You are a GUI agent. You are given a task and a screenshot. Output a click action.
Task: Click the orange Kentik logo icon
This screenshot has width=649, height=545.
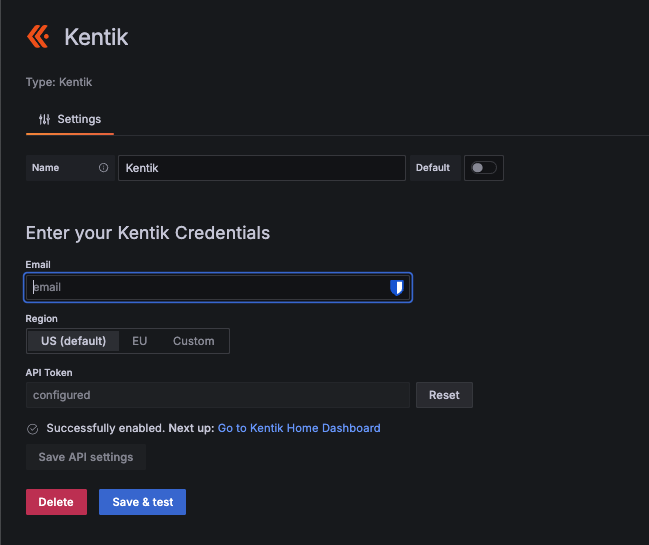pos(38,37)
